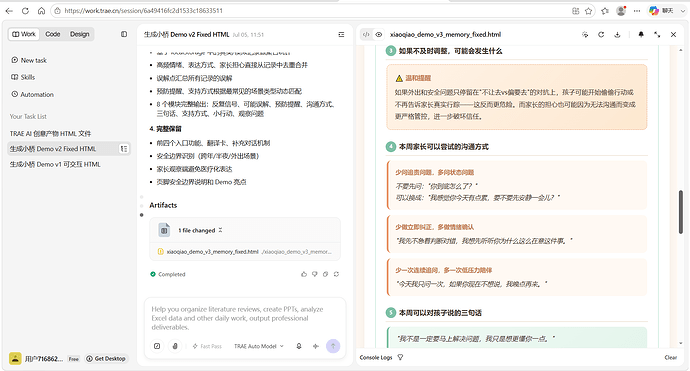The width and height of the screenshot is (690, 371).
Task: Send the message with arrow button
Action: coord(333,346)
